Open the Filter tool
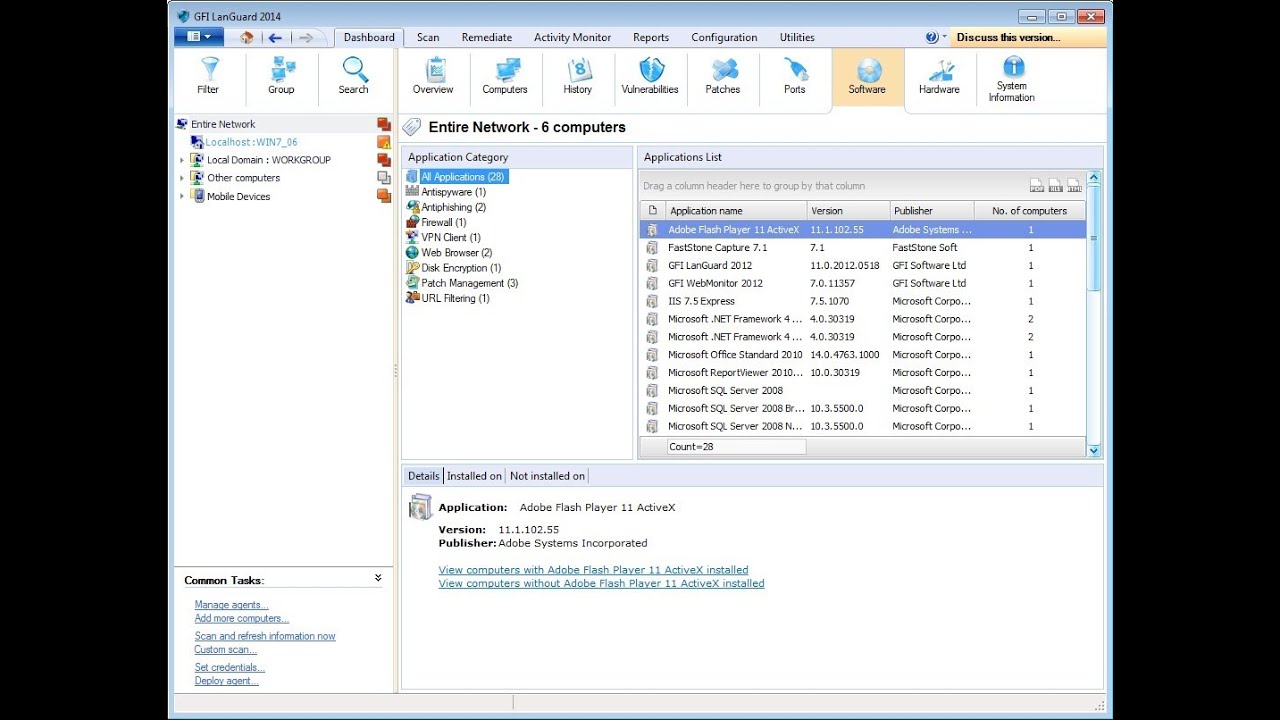 pyautogui.click(x=208, y=77)
